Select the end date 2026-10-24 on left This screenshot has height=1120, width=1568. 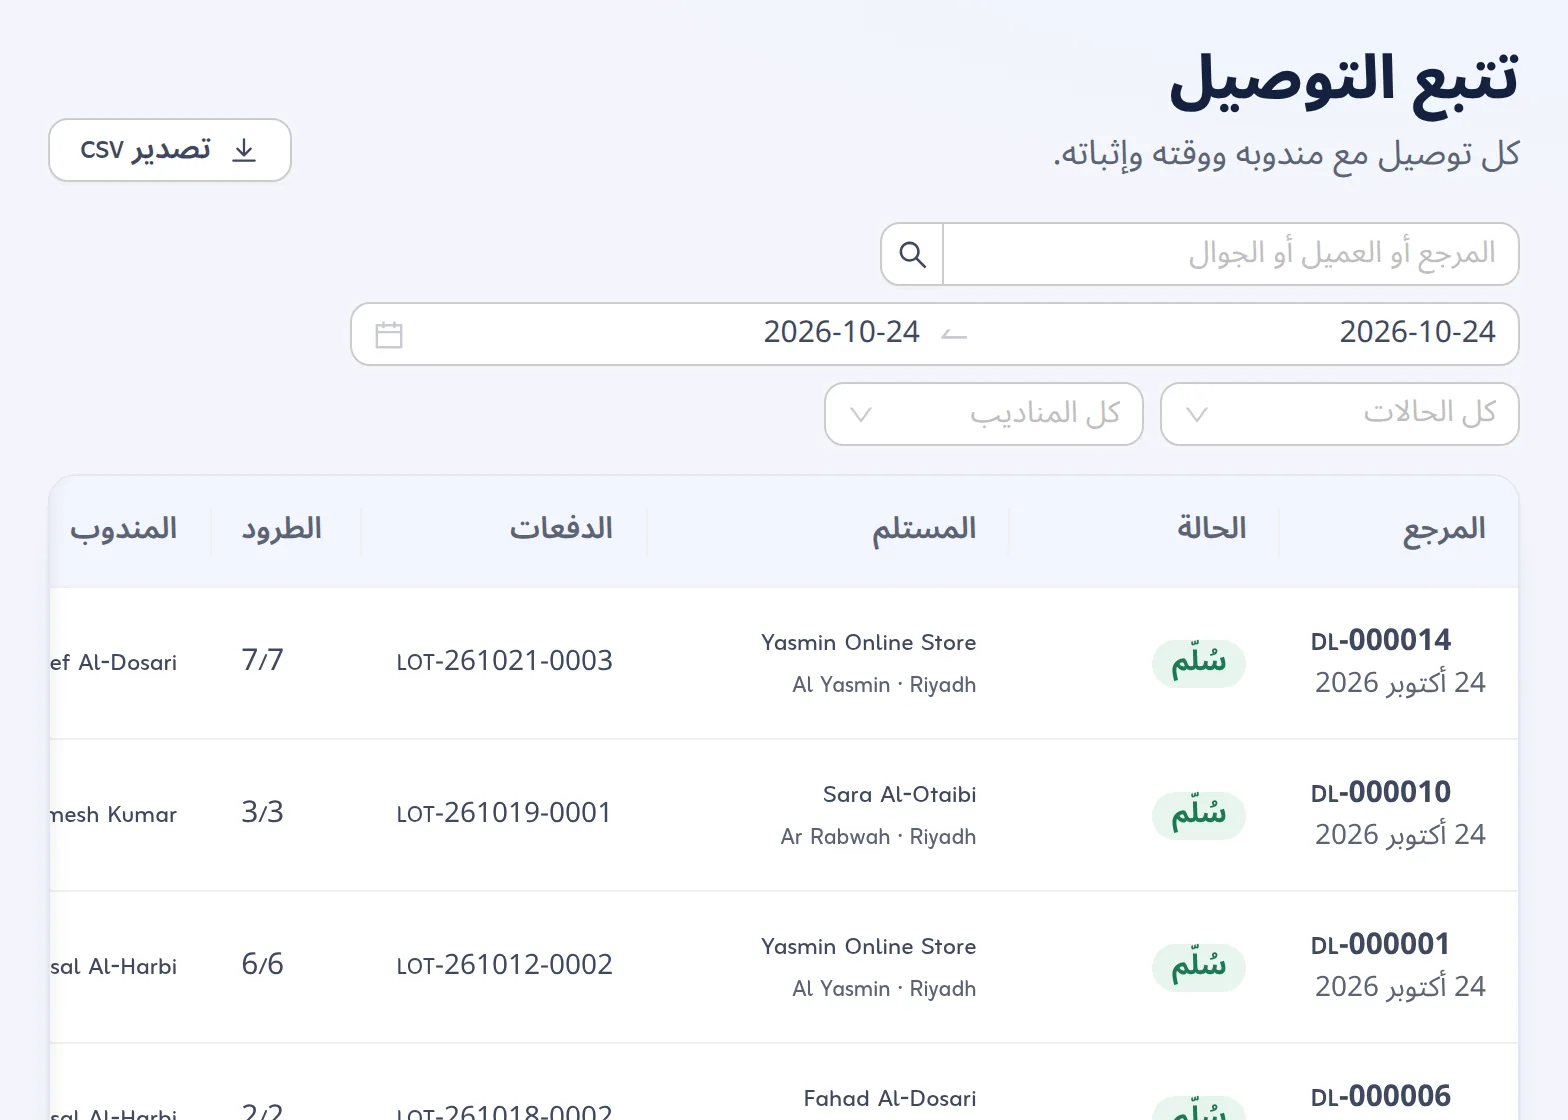pyautogui.click(x=841, y=332)
